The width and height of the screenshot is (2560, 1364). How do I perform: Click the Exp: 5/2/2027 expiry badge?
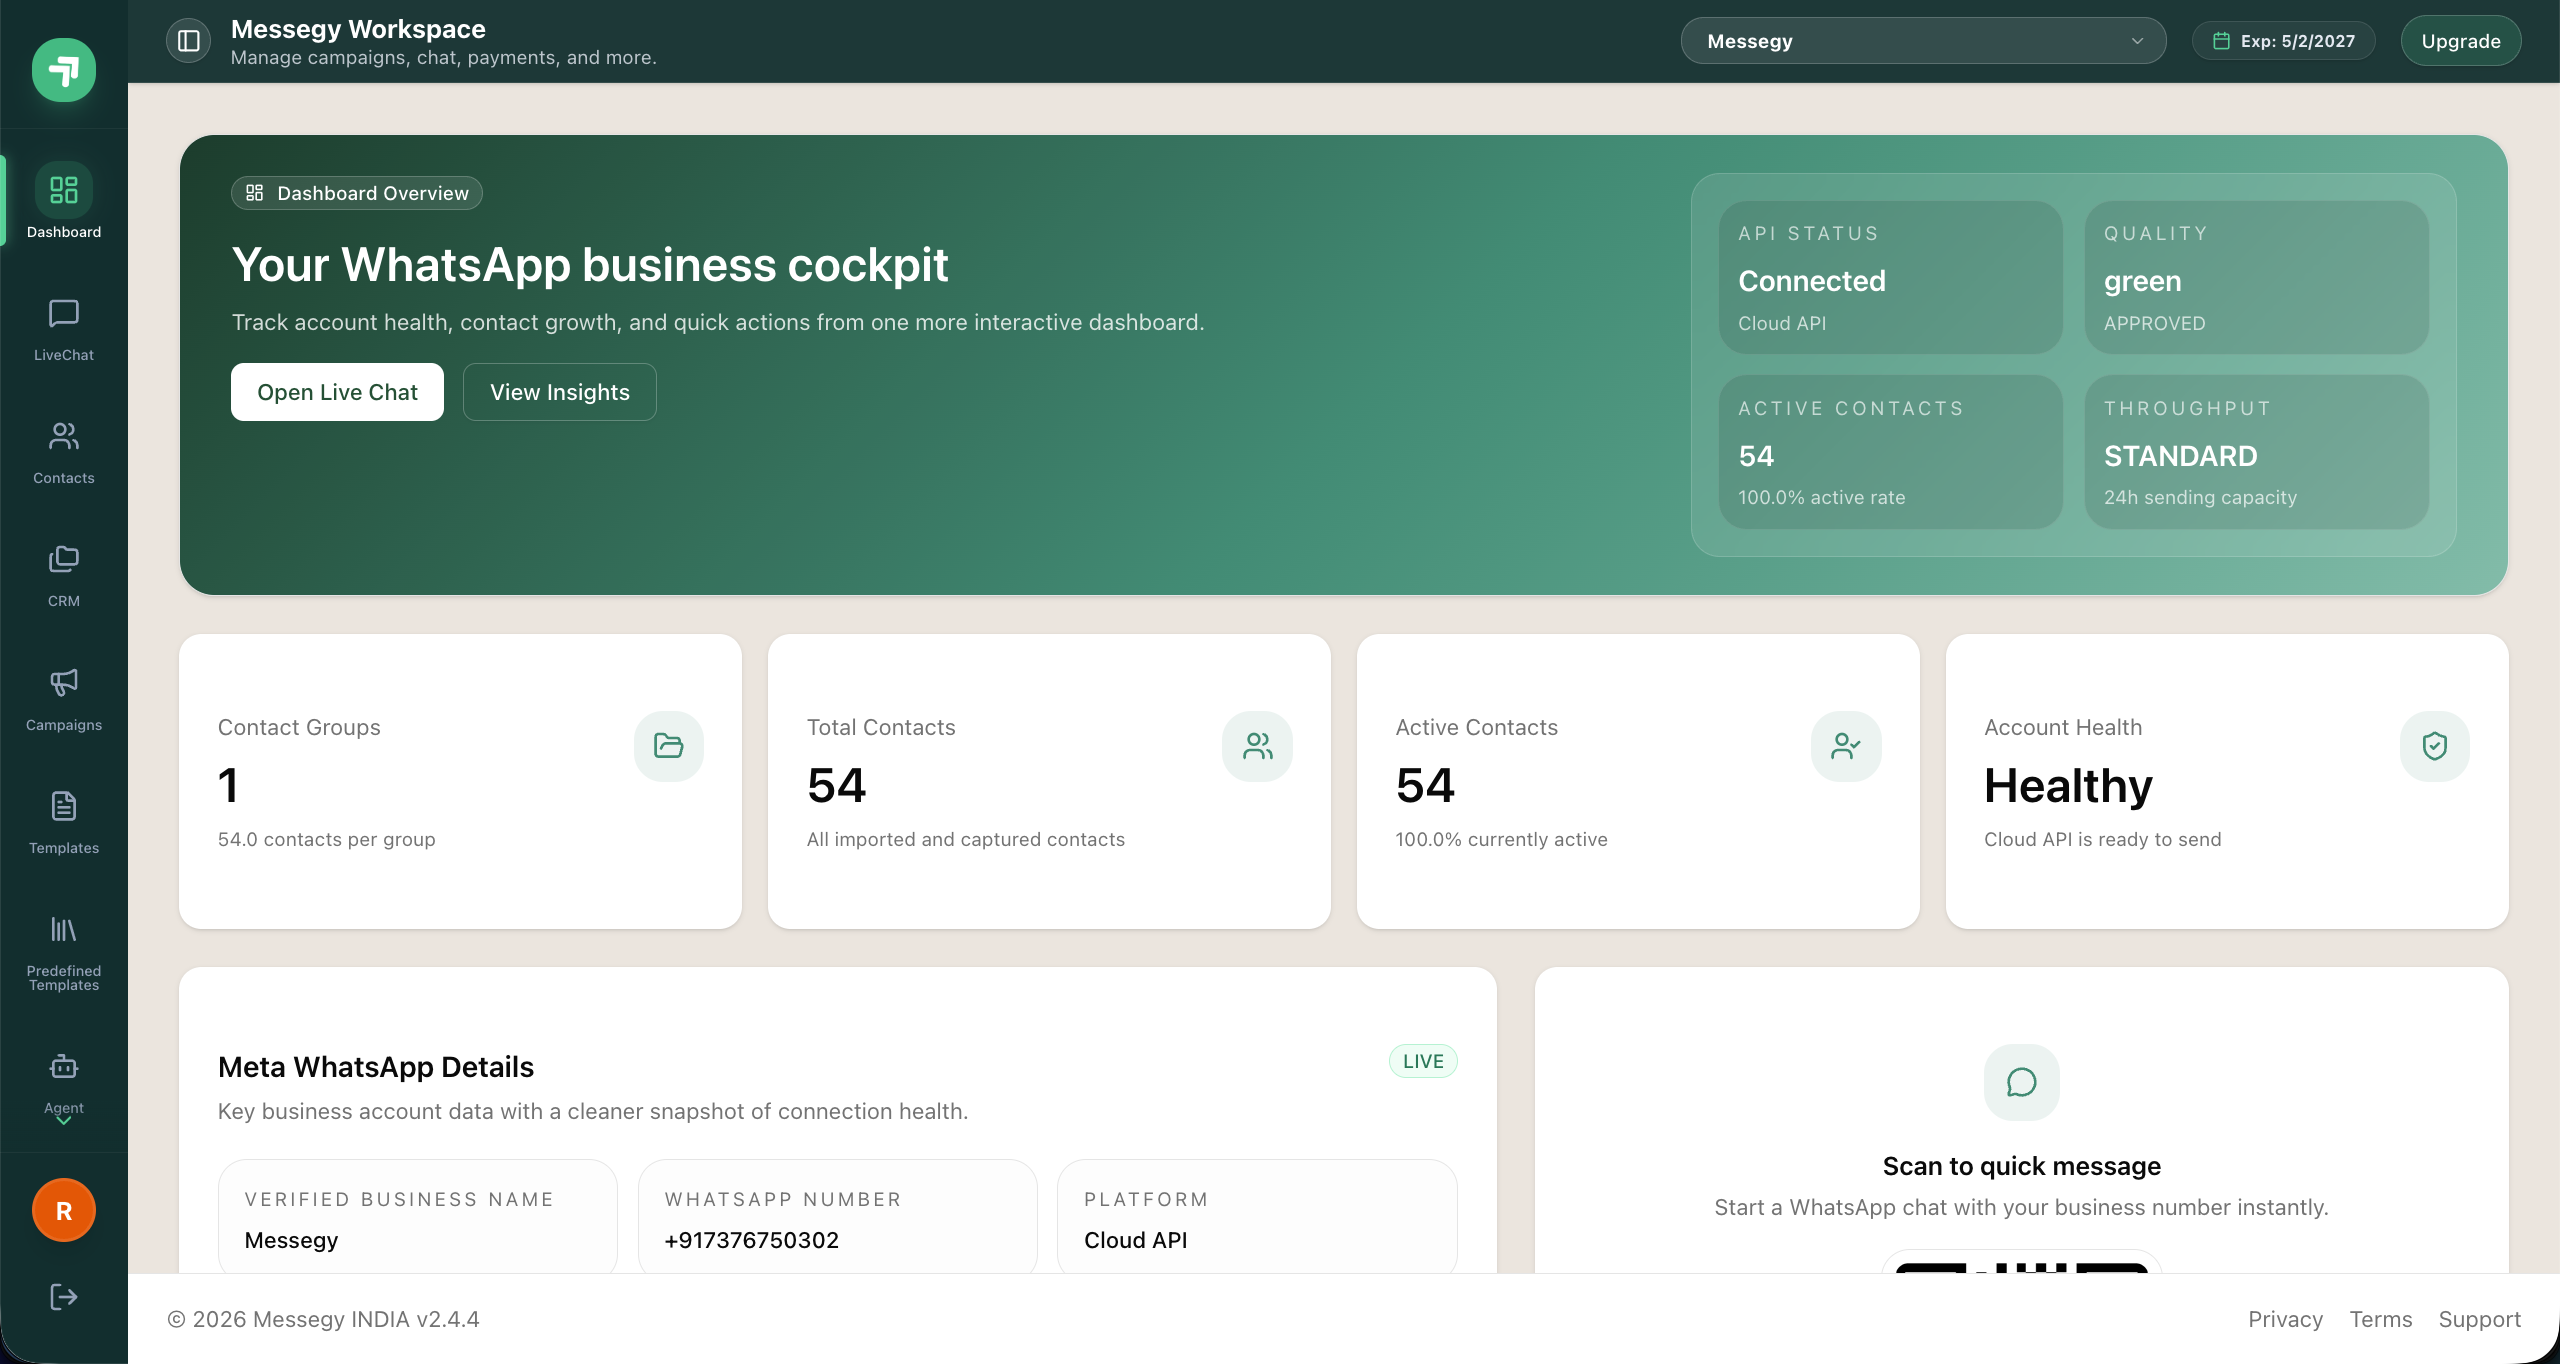coord(2284,41)
